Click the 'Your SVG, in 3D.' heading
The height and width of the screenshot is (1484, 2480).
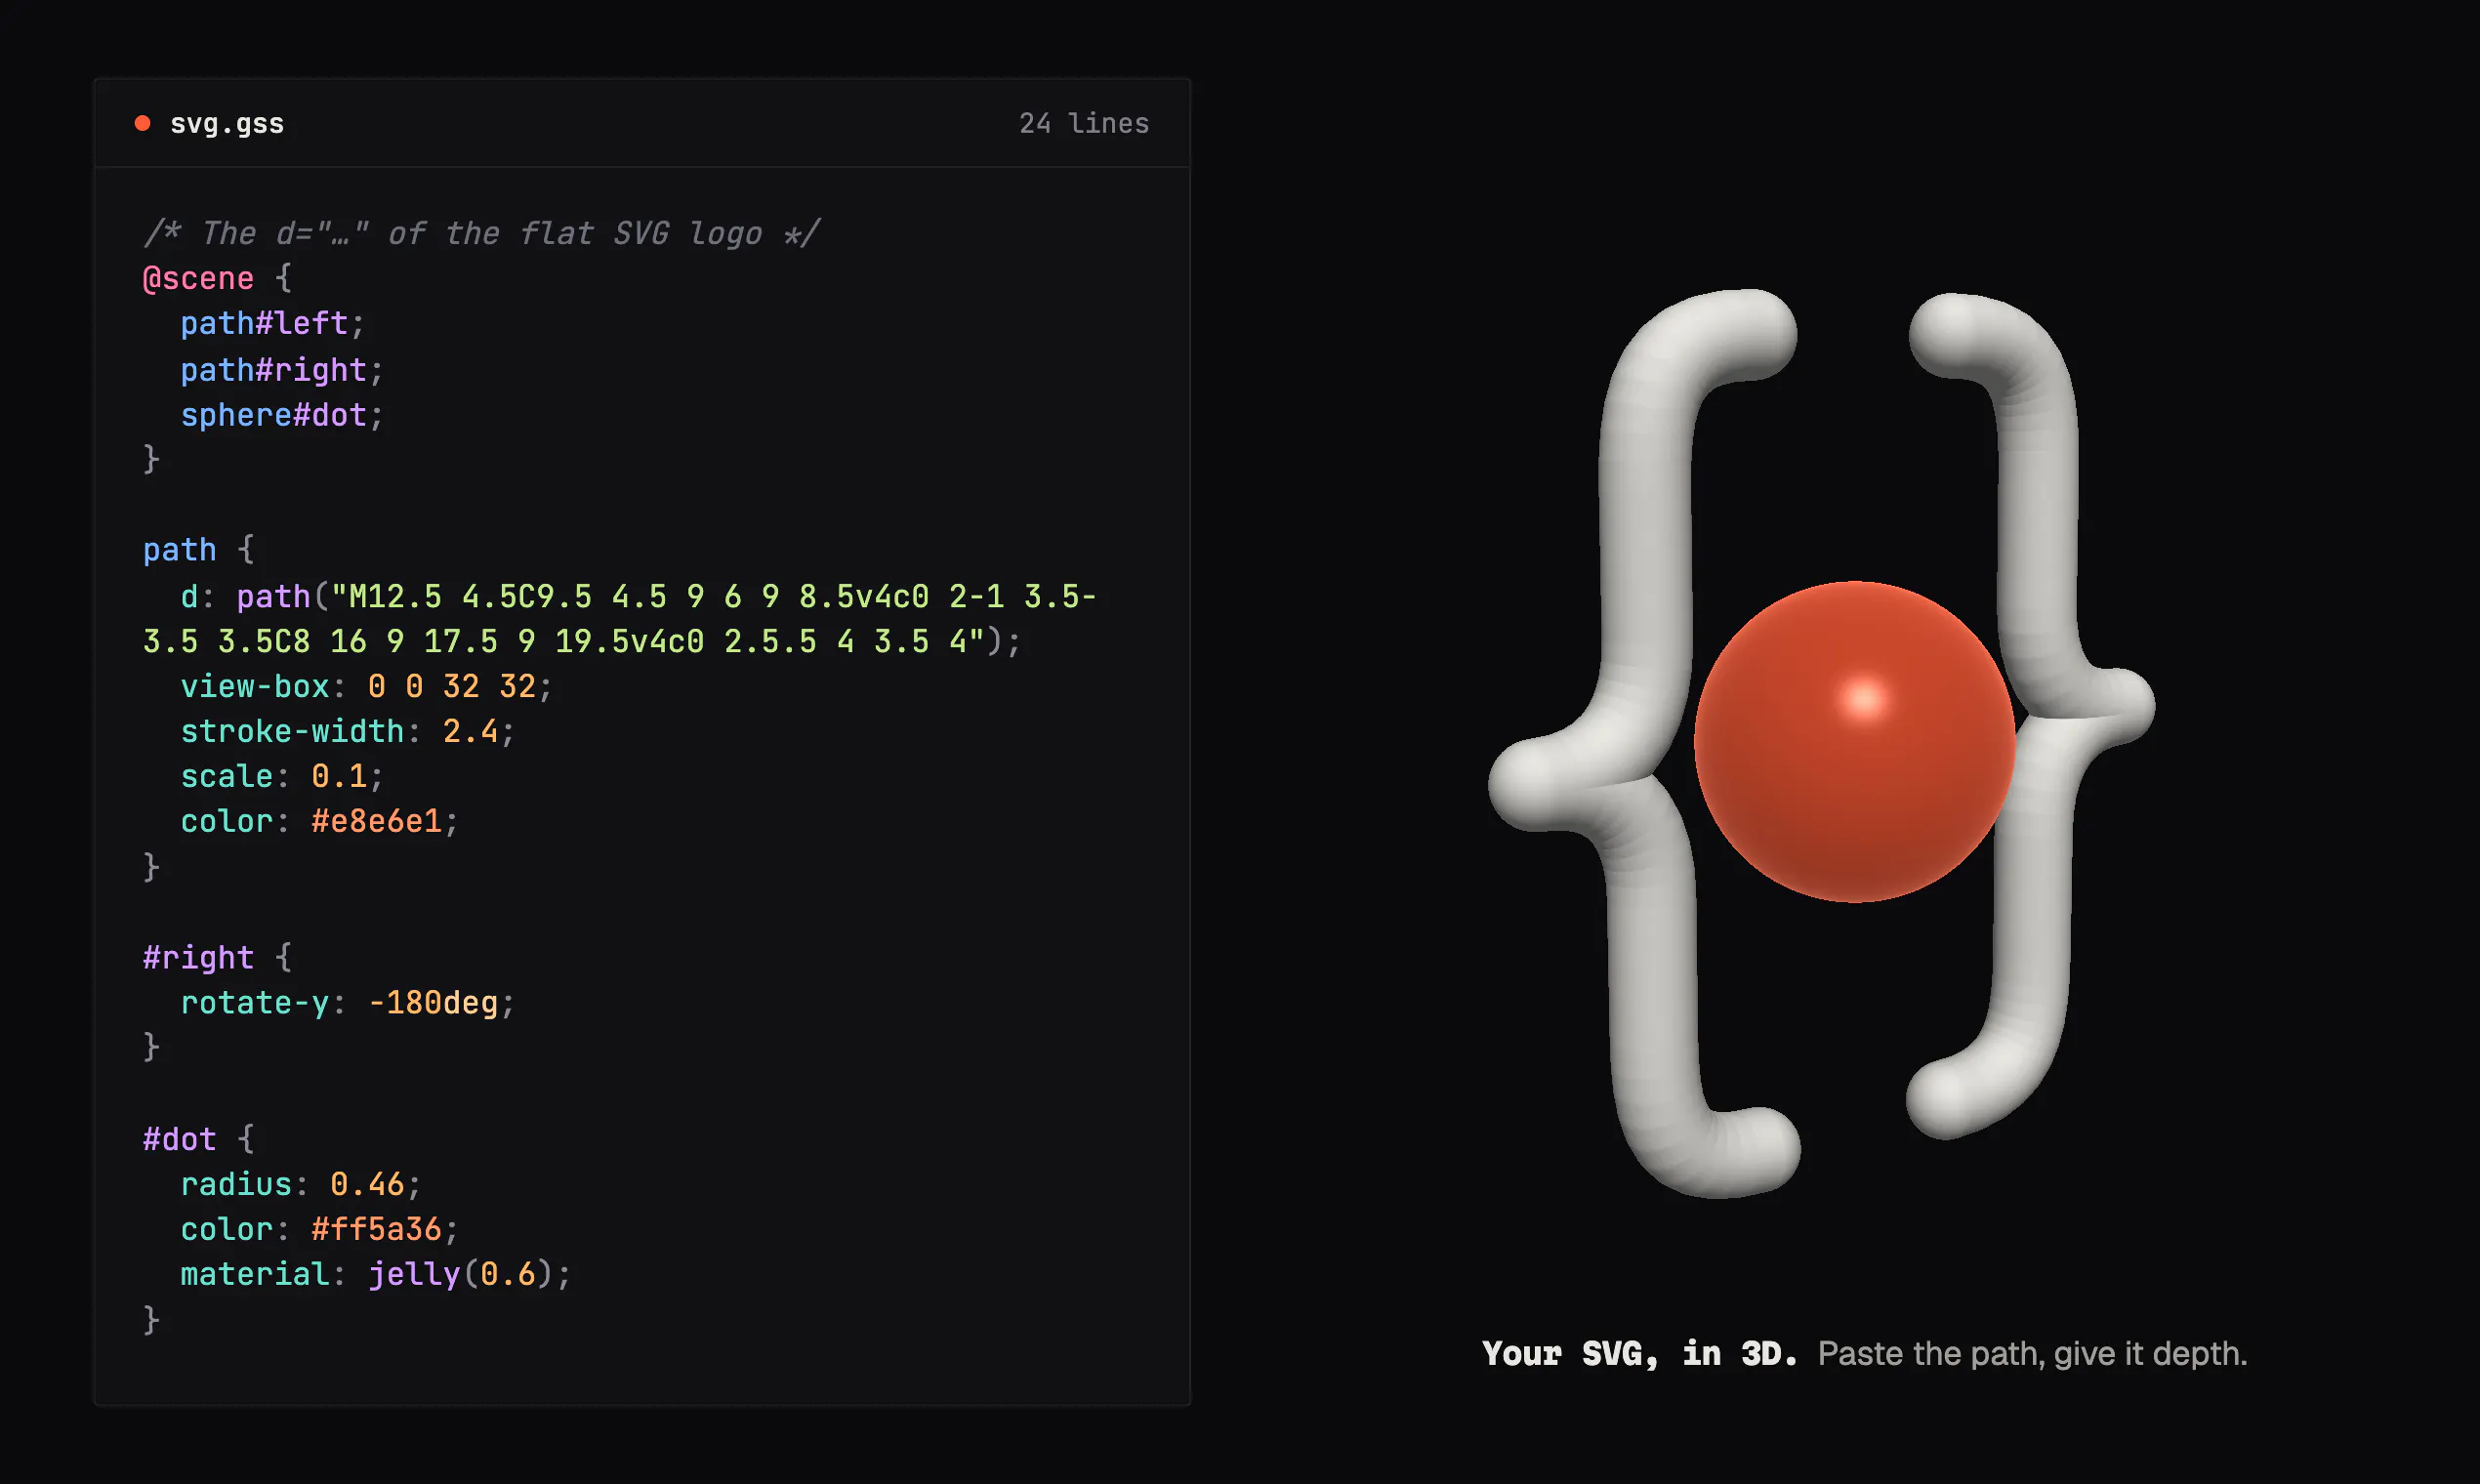point(1640,1353)
